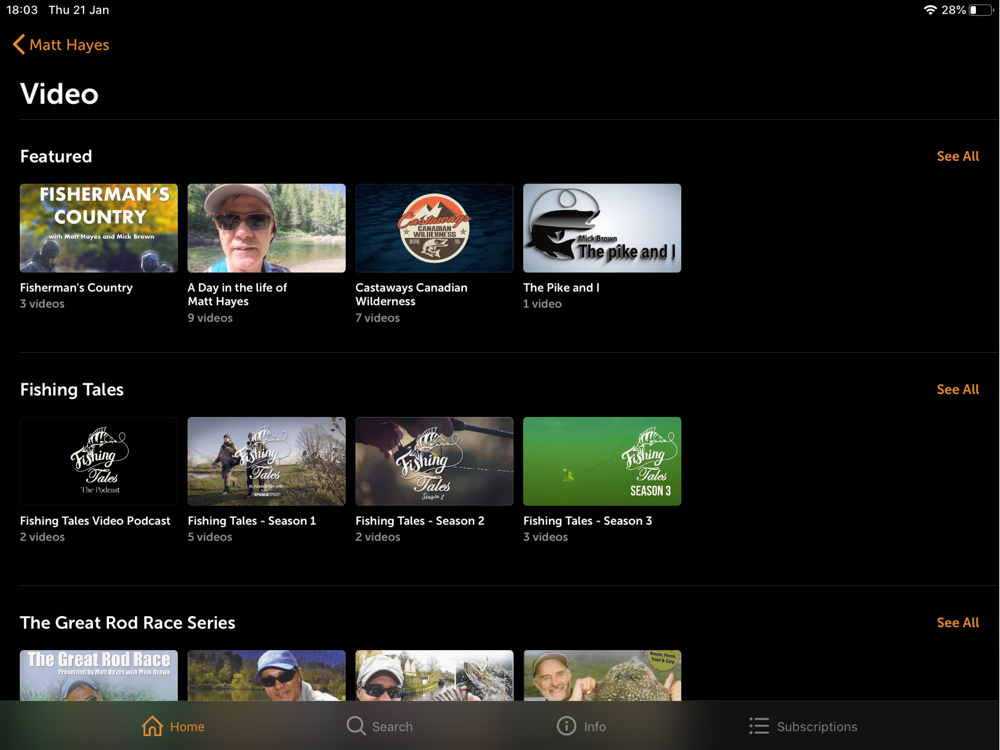Open Castaways Canadian Wilderness thumbnail

pos(434,228)
